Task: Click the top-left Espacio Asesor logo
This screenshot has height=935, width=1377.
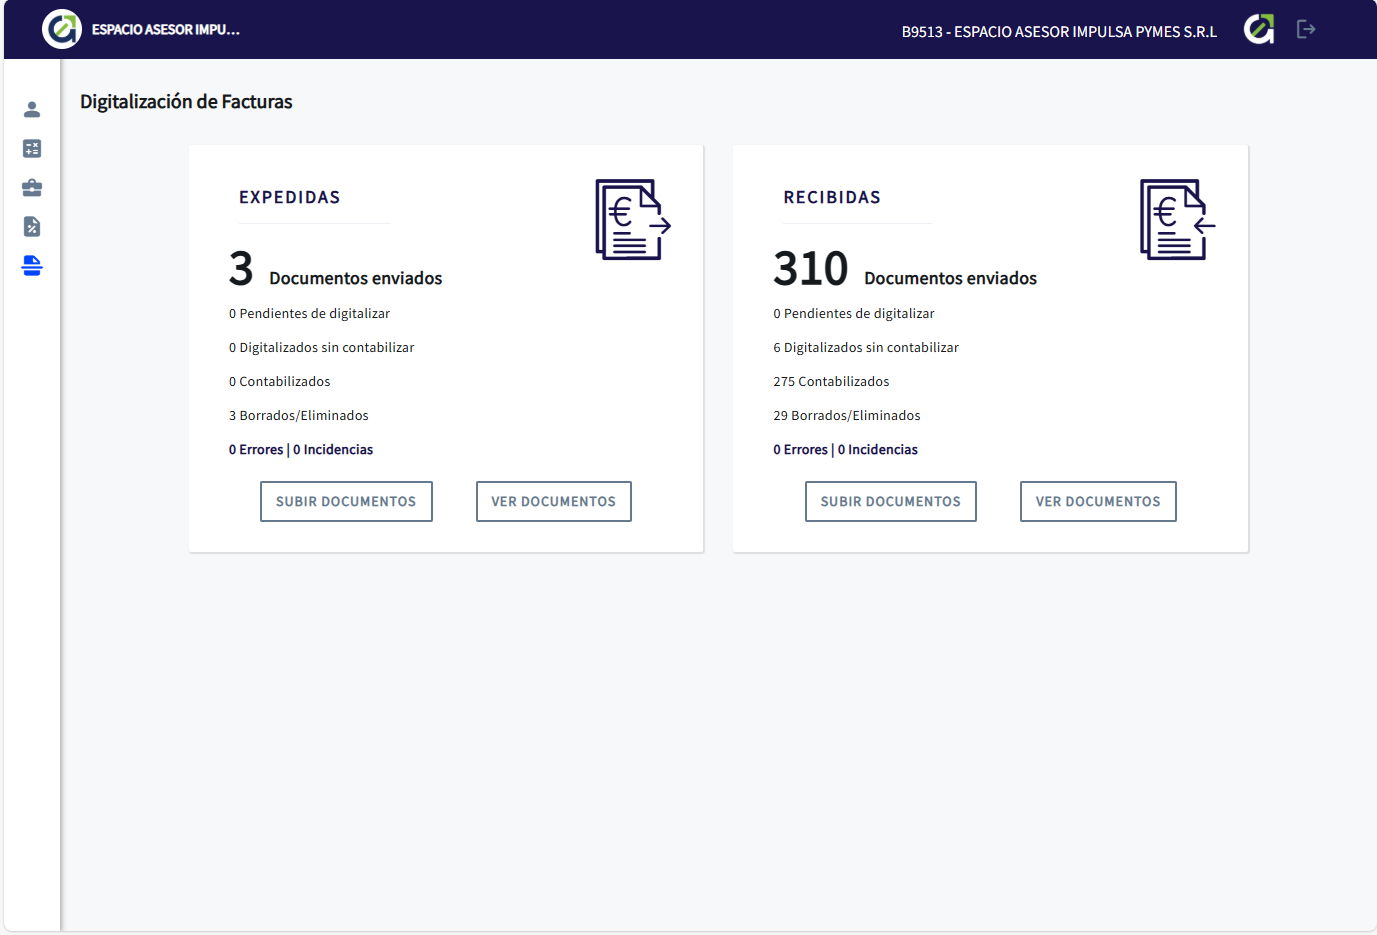Action: pos(62,29)
